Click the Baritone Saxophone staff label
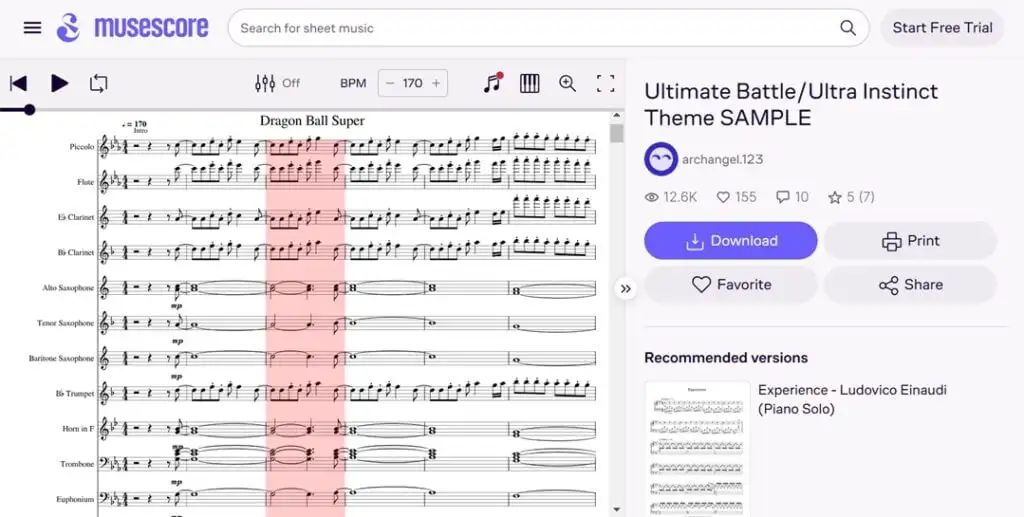Viewport: 1024px width, 517px height. click(x=61, y=358)
